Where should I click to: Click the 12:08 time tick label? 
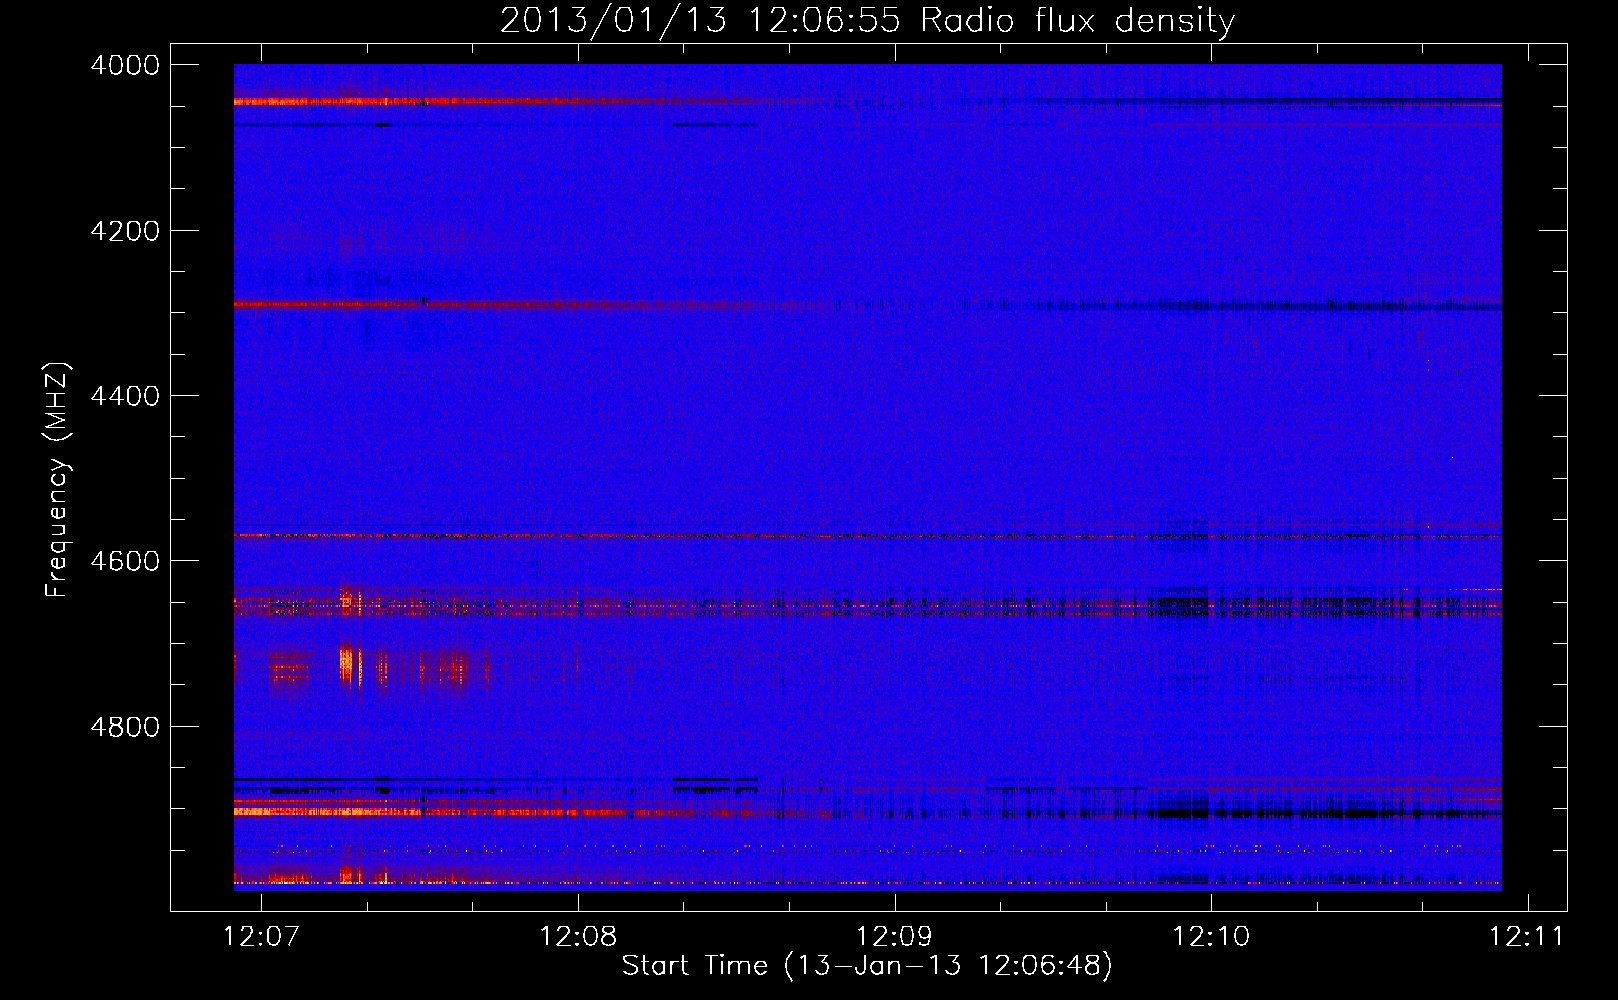coord(578,937)
